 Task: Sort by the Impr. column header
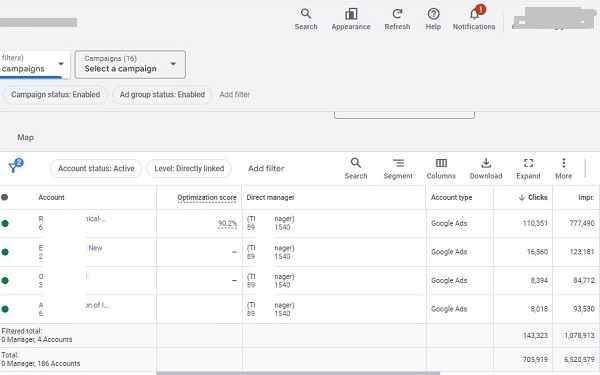pyautogui.click(x=586, y=197)
